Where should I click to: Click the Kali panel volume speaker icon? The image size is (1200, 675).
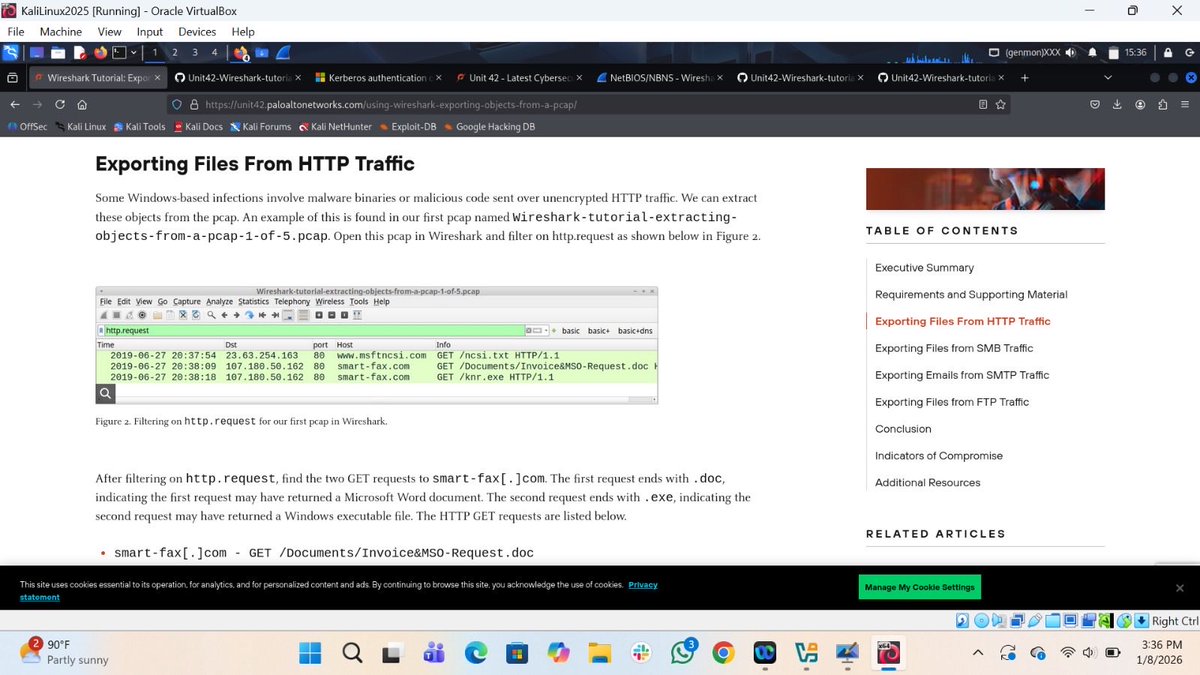(x=1070, y=52)
